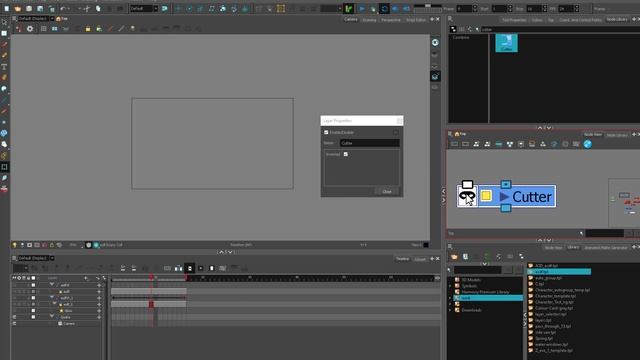Click the red playhead marker on the Timeline ruler

[151, 277]
